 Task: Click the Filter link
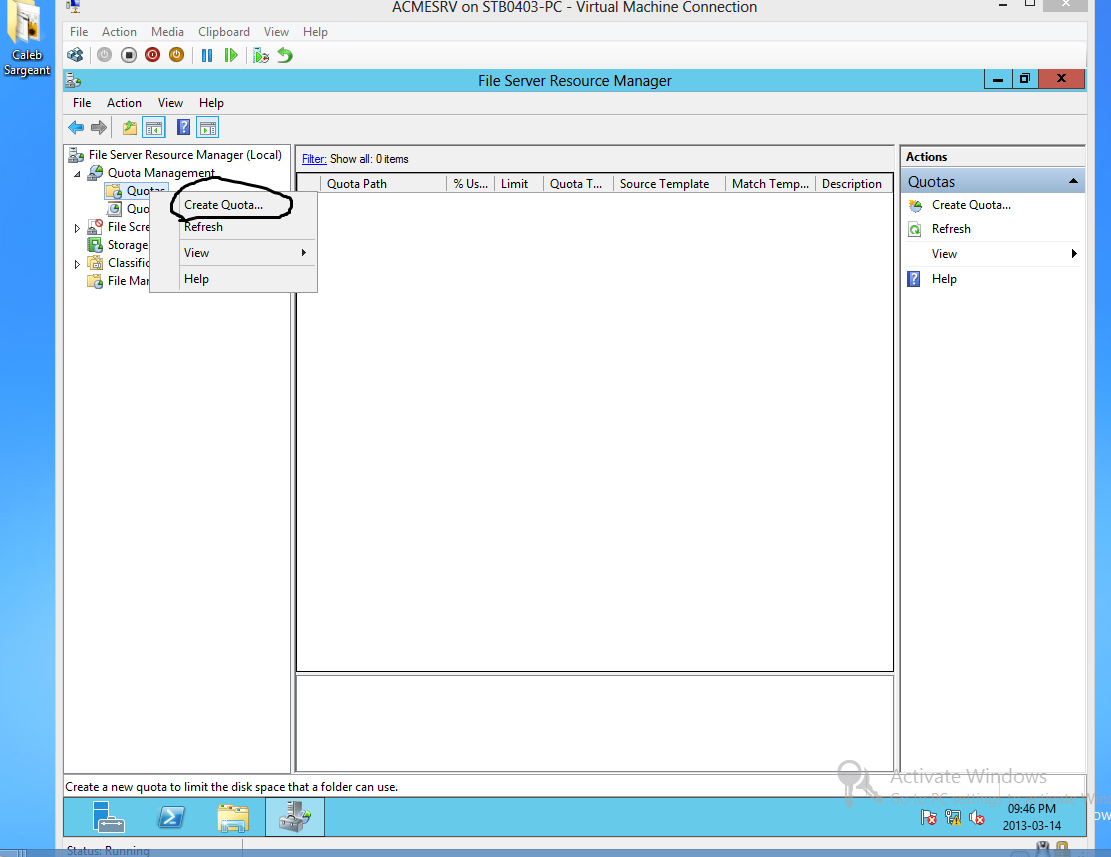click(x=314, y=159)
